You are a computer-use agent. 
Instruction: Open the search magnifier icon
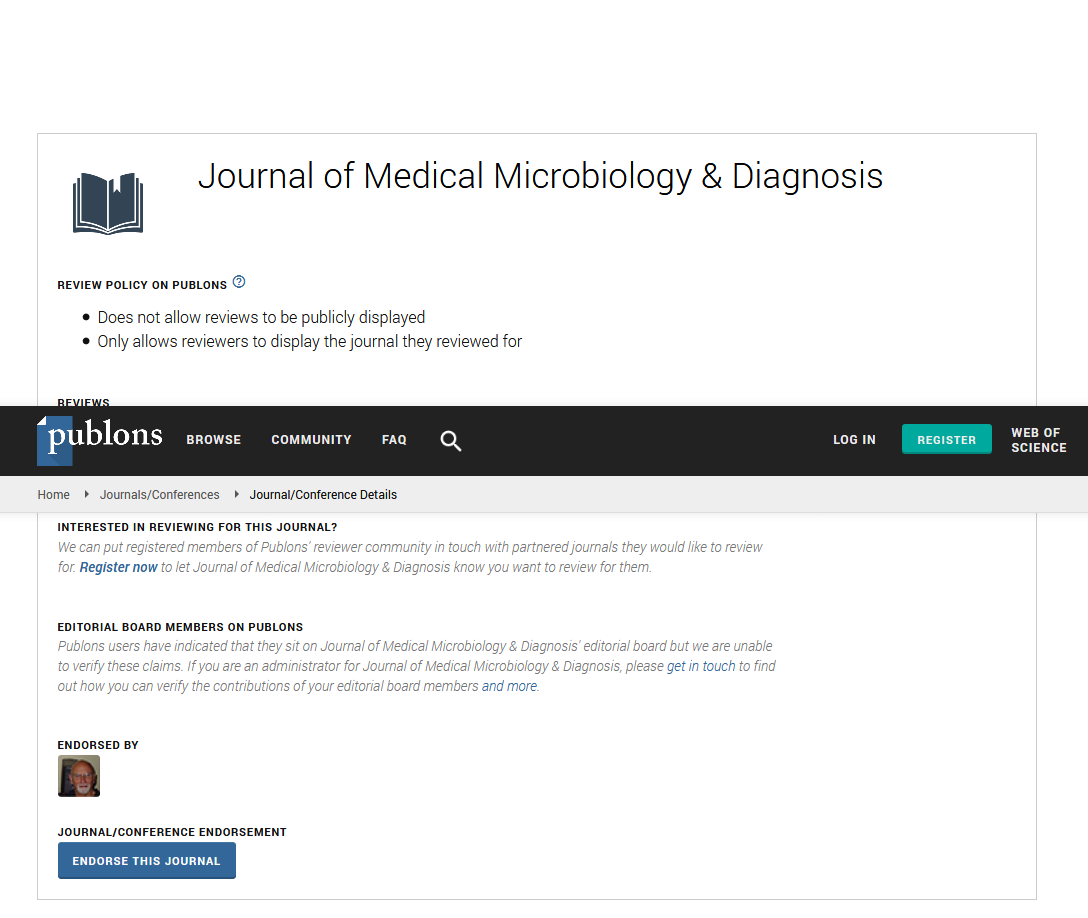451,441
